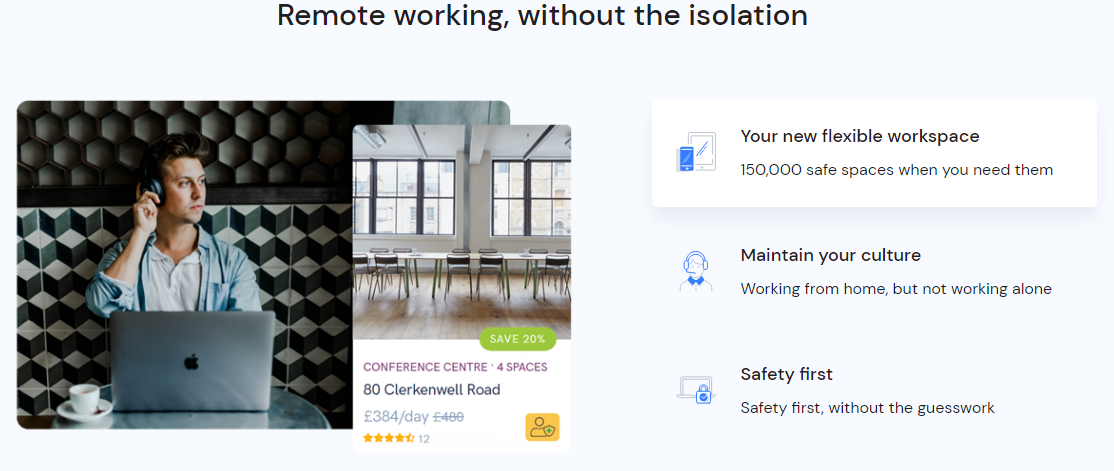Click the '12' reviews count

pos(424,438)
